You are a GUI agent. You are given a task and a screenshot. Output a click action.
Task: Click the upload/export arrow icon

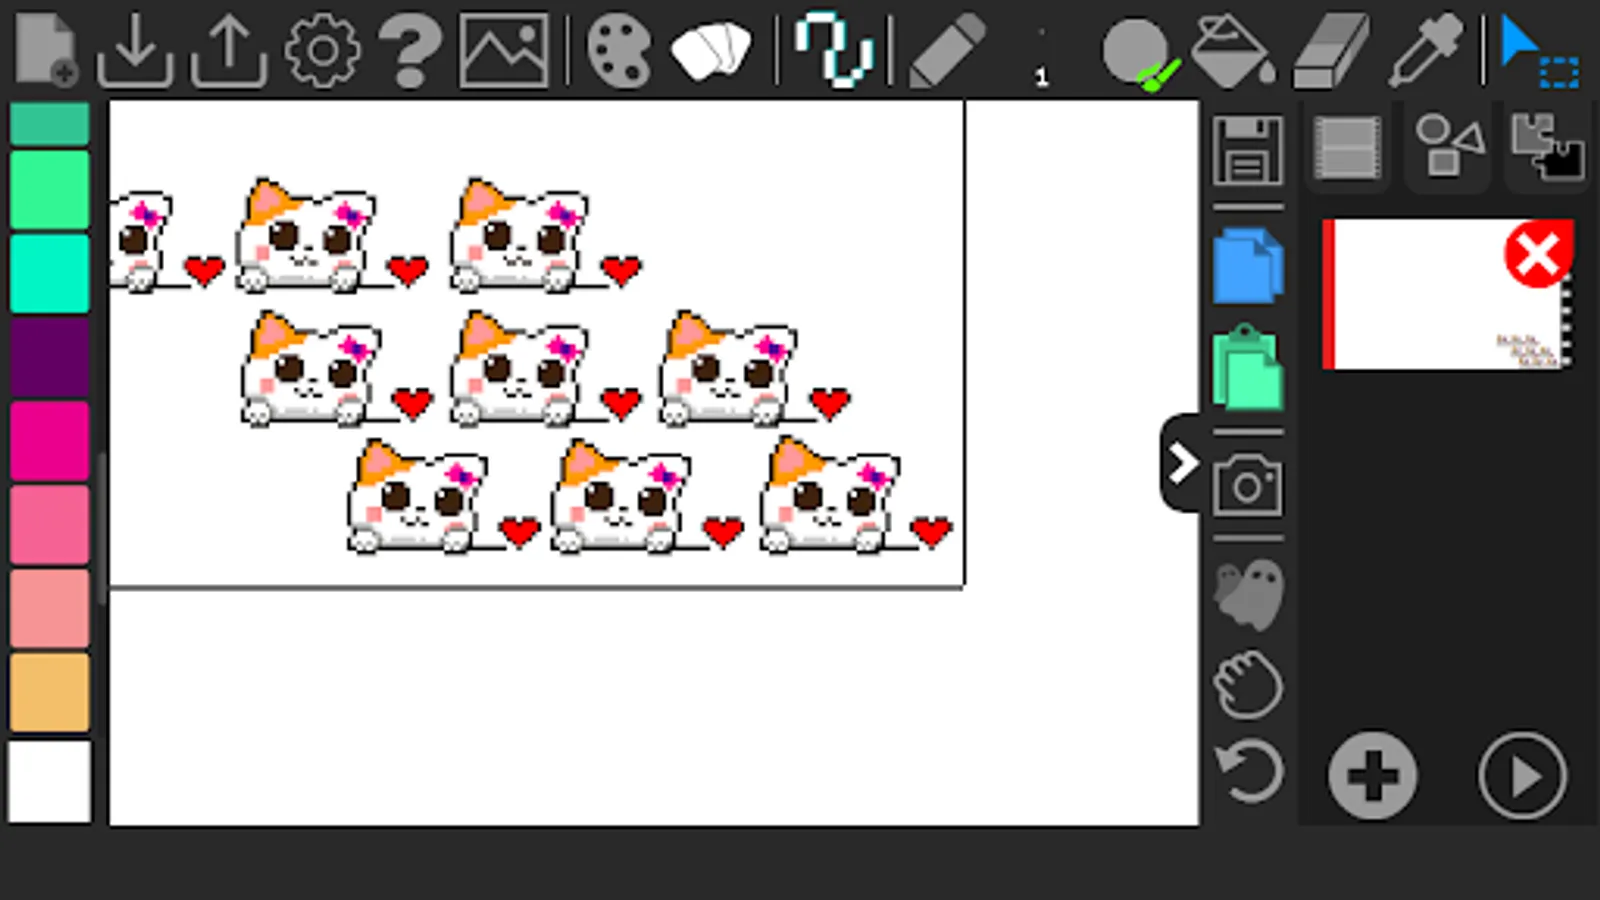(229, 49)
